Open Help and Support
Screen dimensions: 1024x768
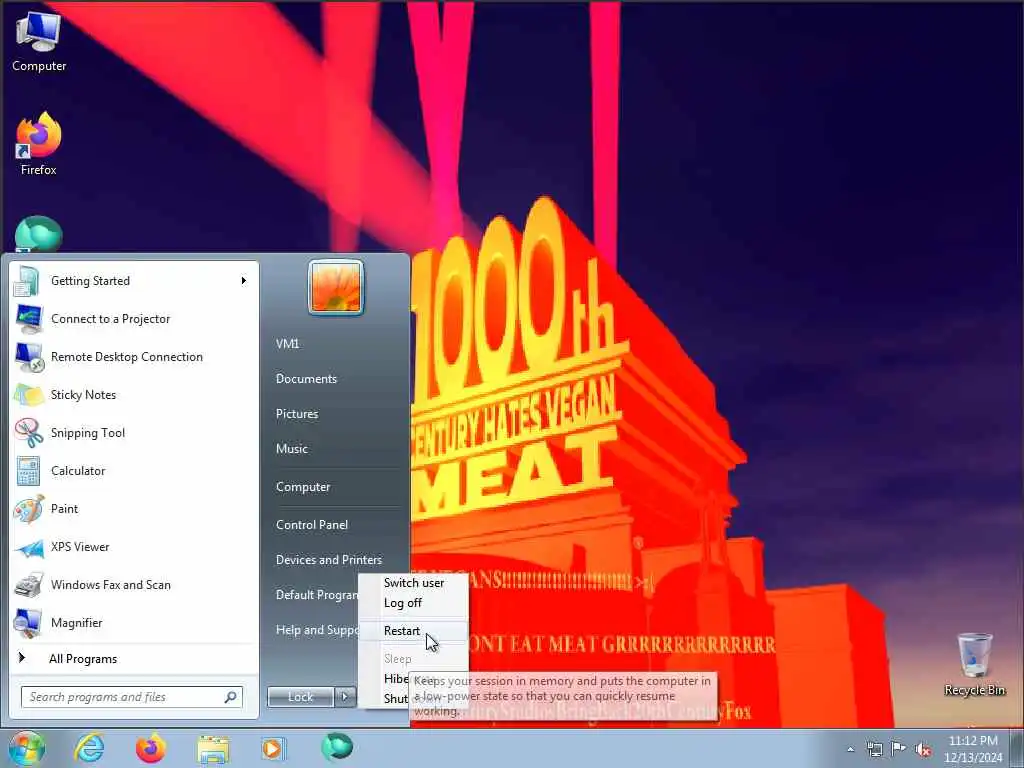(x=317, y=630)
